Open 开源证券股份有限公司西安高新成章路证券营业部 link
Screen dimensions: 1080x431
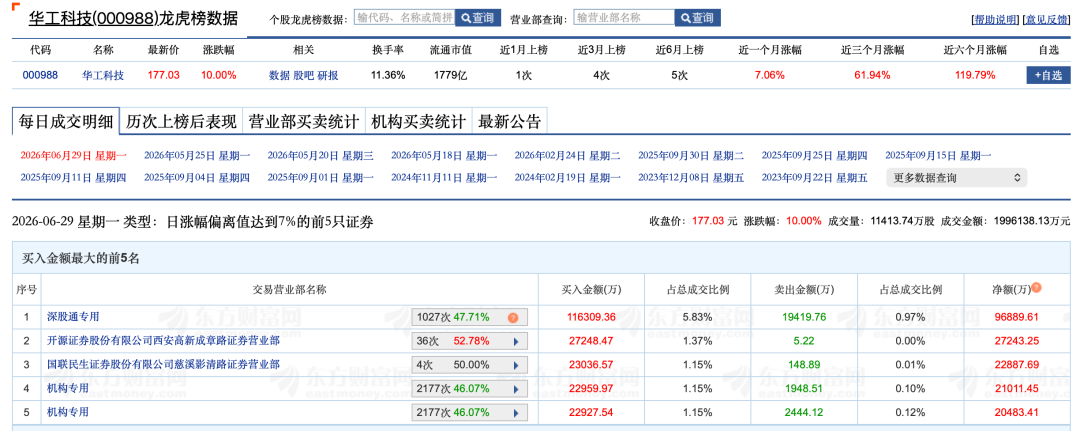coord(163,340)
